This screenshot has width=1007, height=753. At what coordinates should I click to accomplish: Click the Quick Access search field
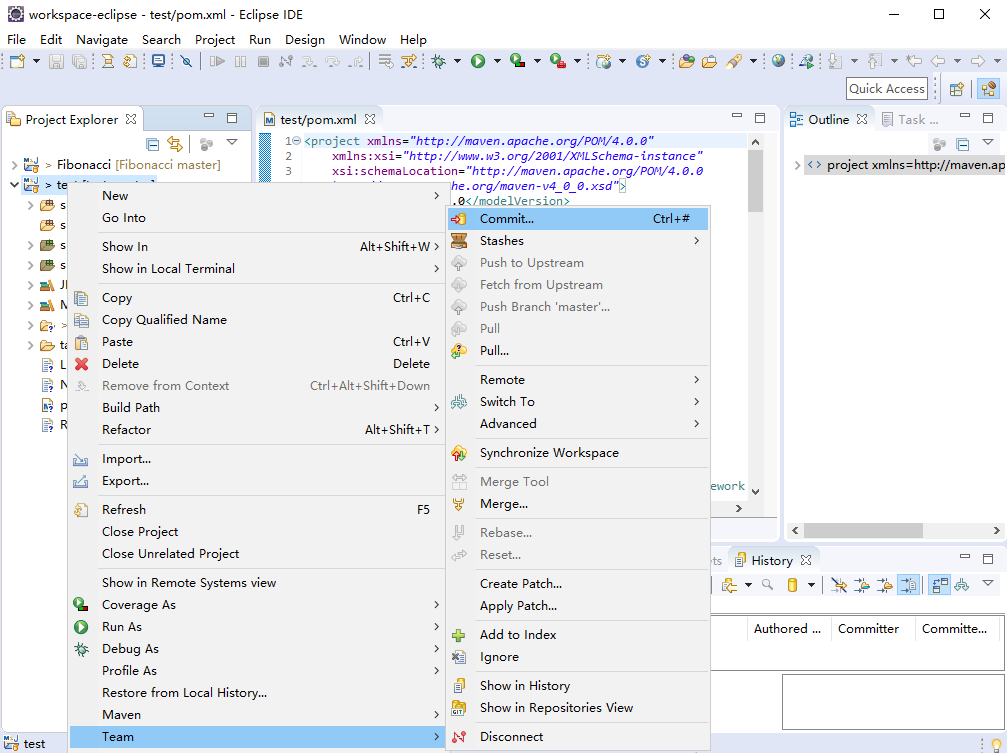tap(887, 89)
